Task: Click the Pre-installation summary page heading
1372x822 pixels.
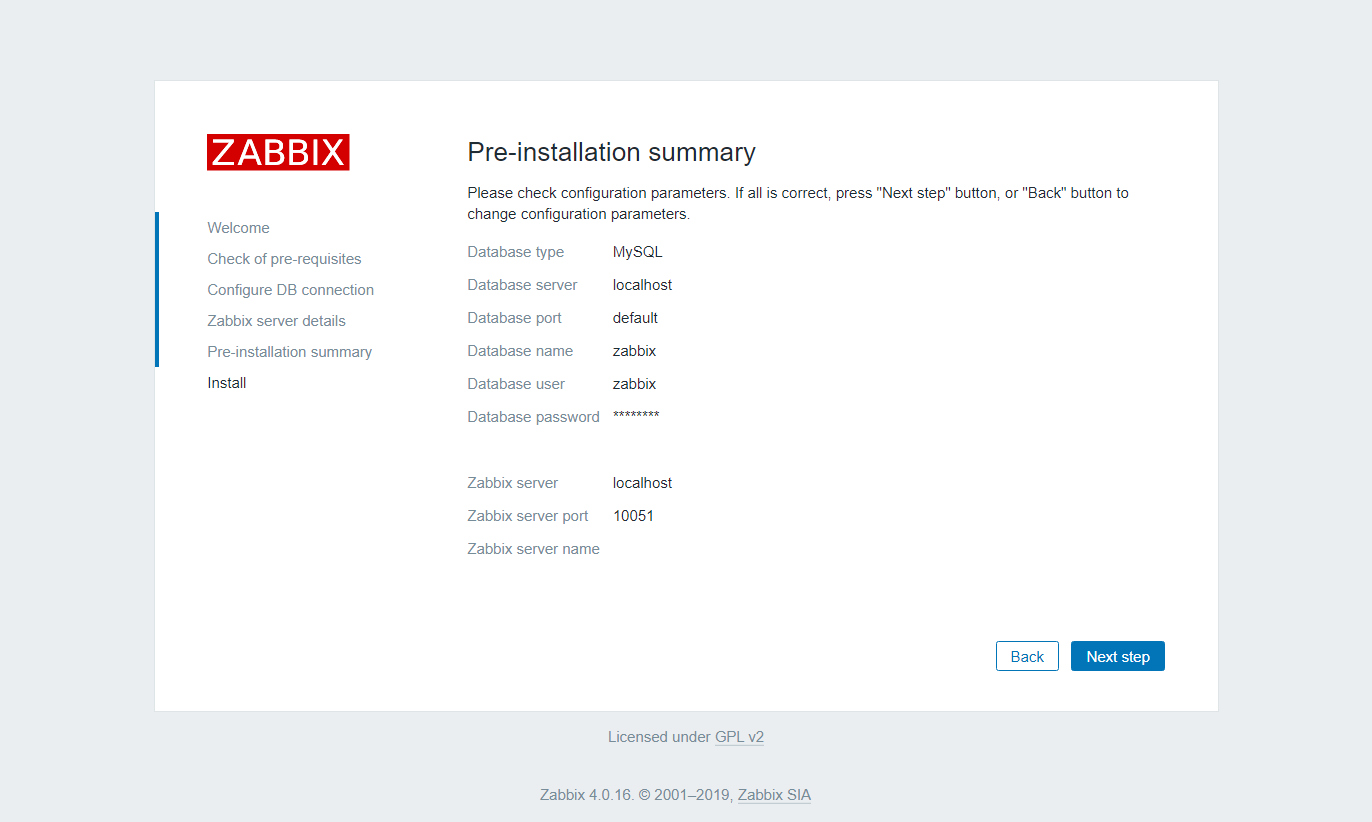Action: pyautogui.click(x=611, y=152)
